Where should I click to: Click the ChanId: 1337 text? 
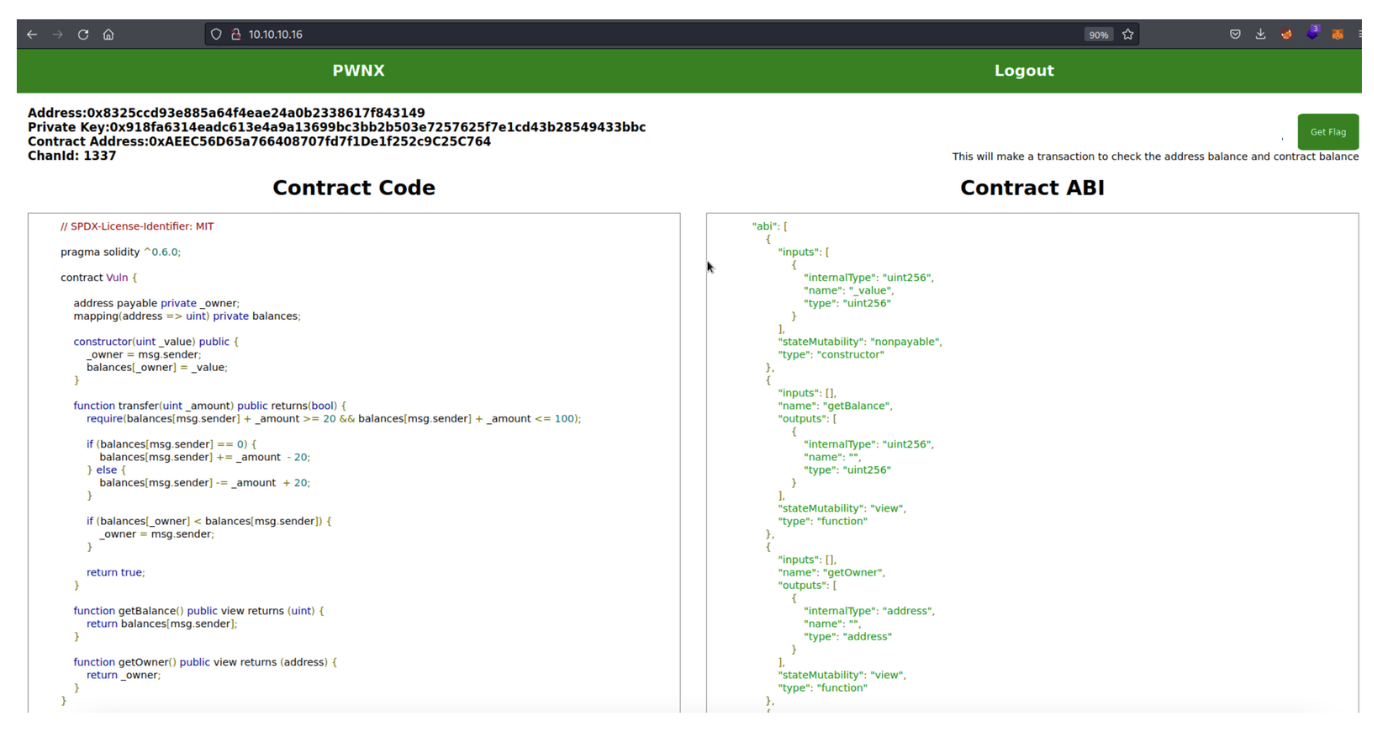point(72,156)
